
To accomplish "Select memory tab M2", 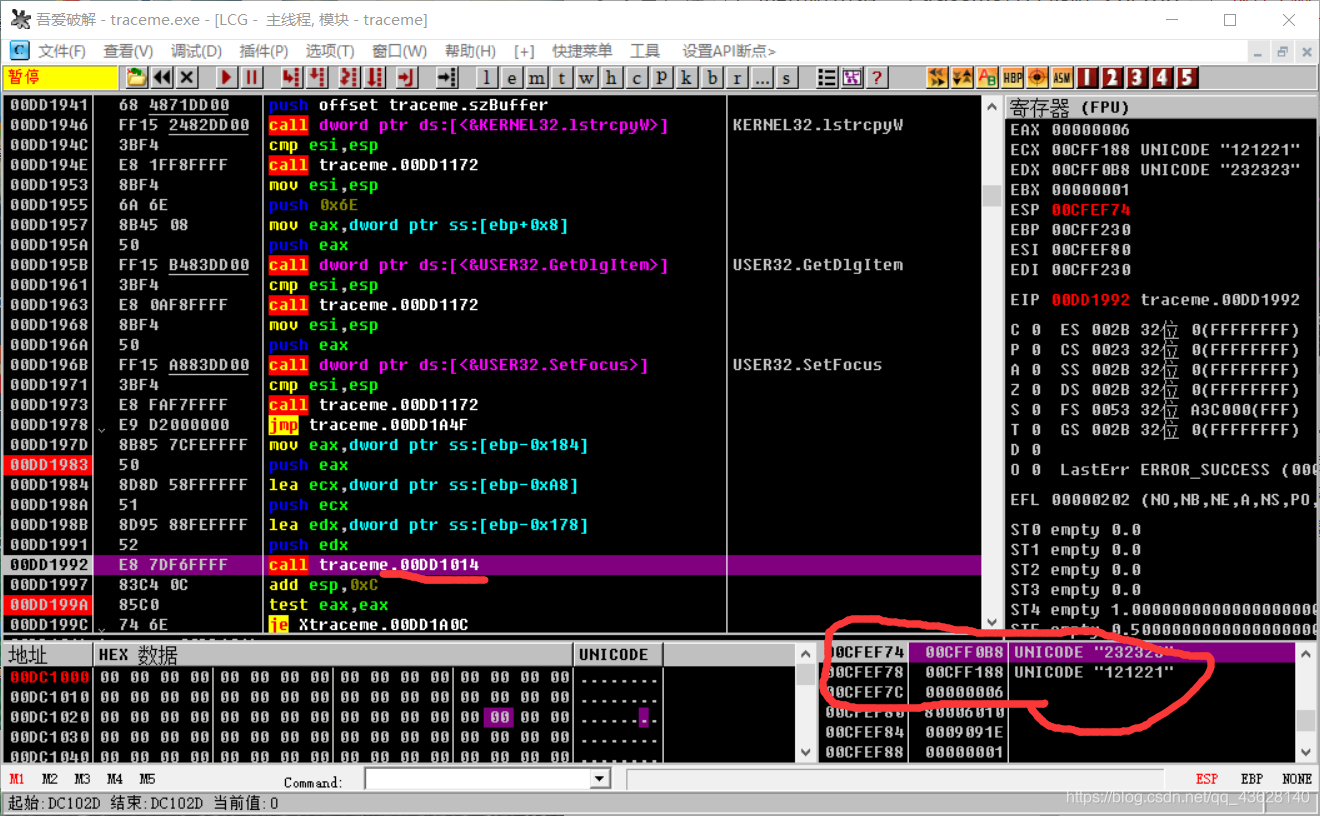I will pyautogui.click(x=50, y=779).
